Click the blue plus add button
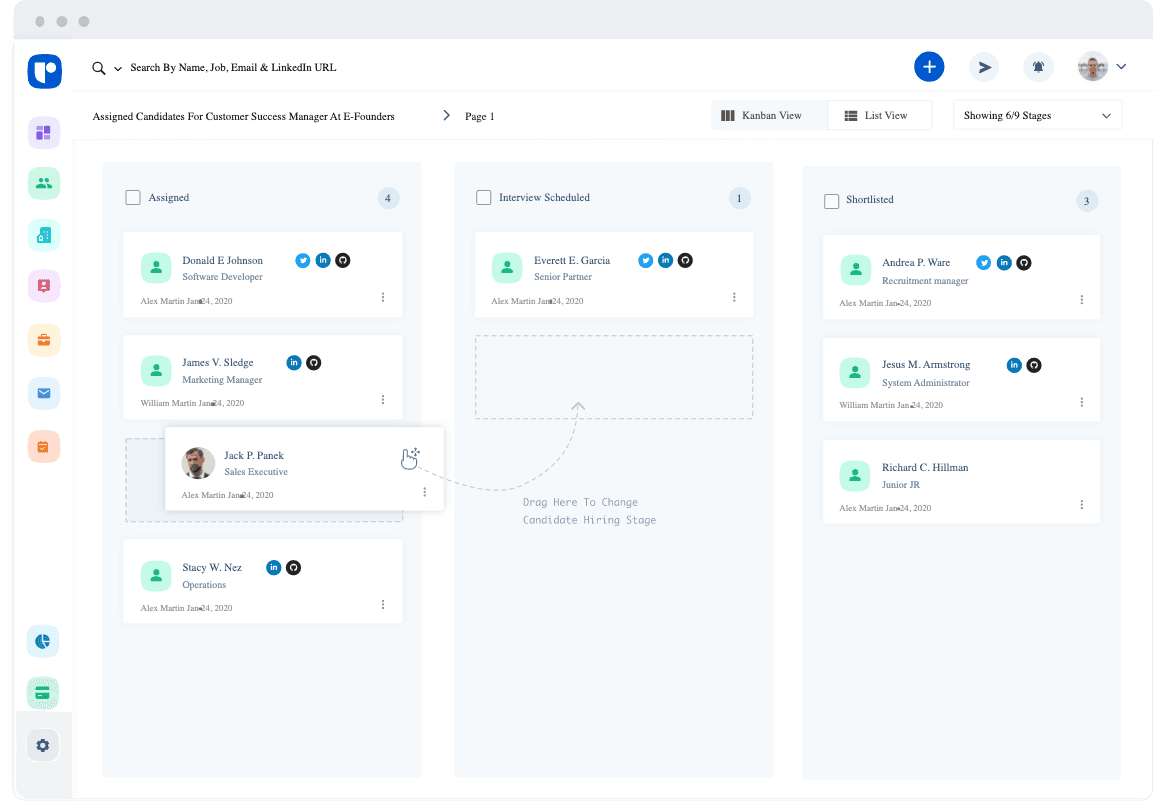1158x811 pixels. point(929,67)
